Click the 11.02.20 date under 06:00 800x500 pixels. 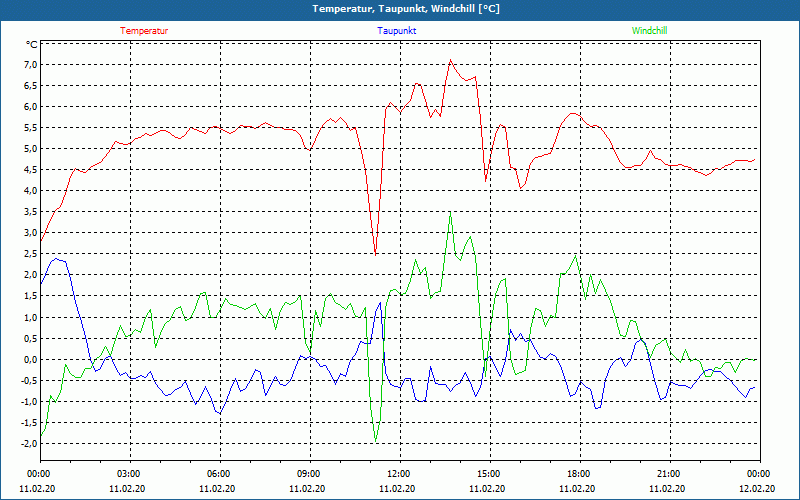point(217,488)
